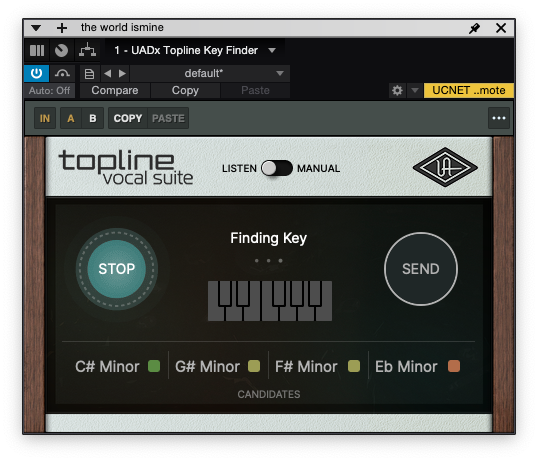This screenshot has height=461, width=538.
Task: Click the host Copy button
Action: point(185,90)
